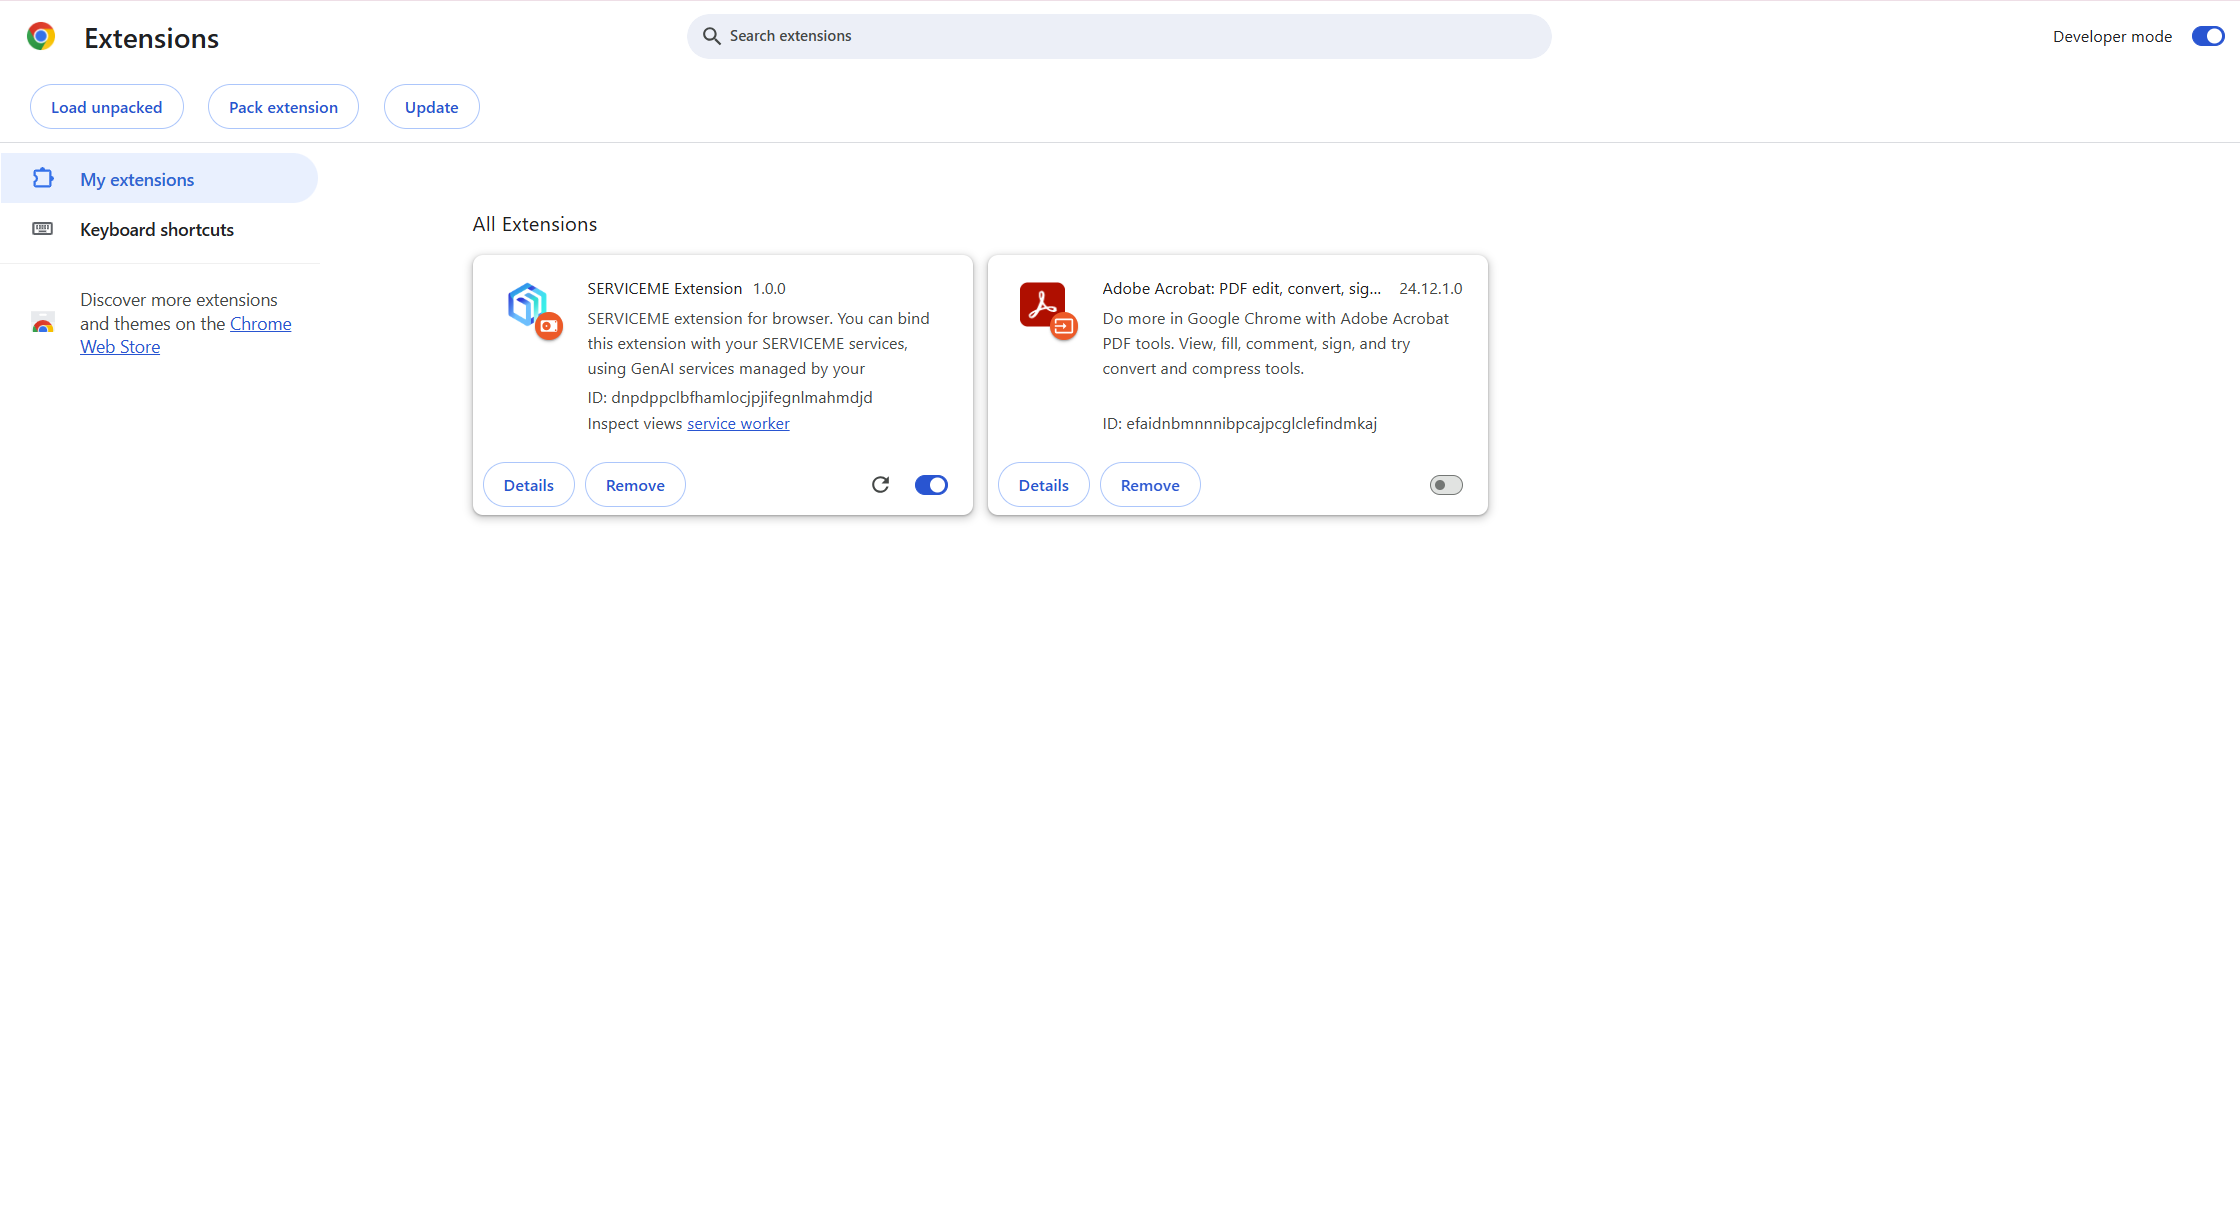The height and width of the screenshot is (1232, 2240).
Task: Open Details for Adobe Acrobat
Action: click(1044, 485)
